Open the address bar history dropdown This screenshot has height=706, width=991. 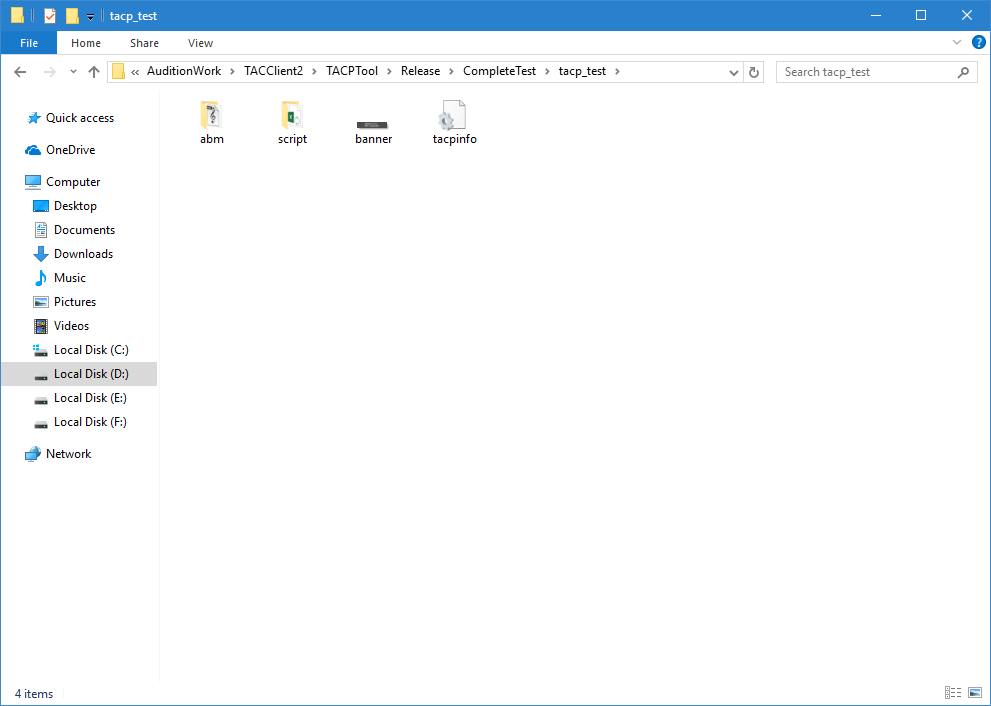tap(734, 72)
